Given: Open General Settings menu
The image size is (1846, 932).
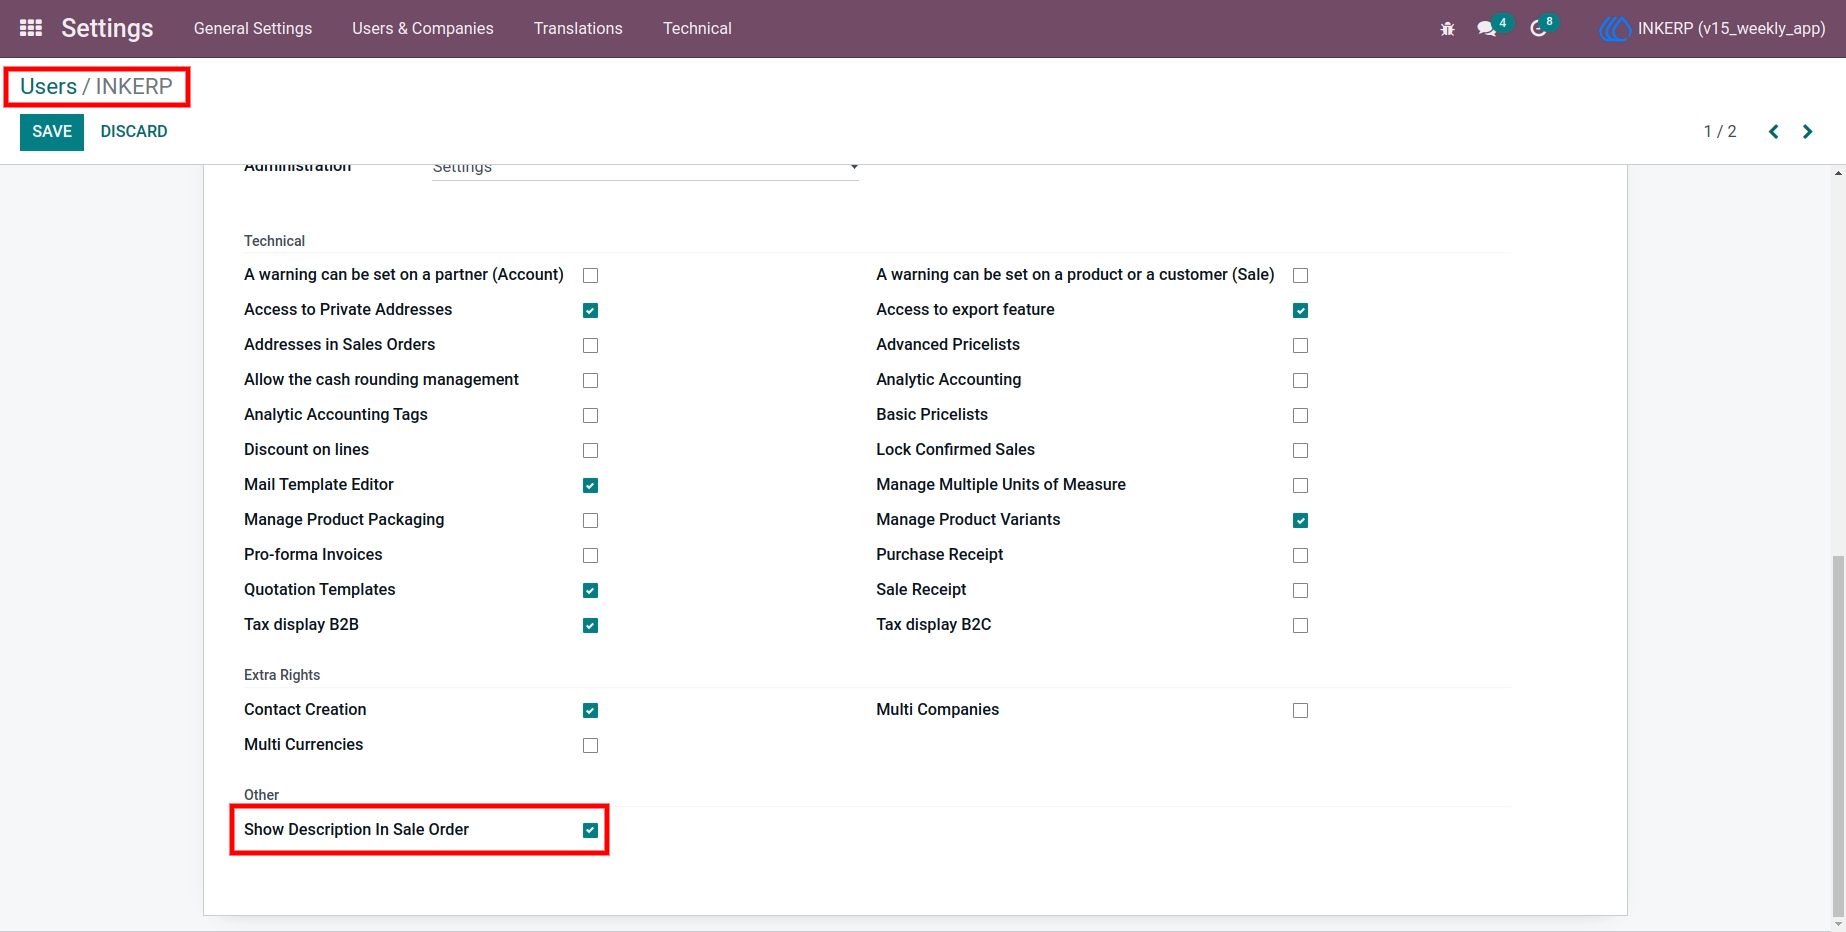Looking at the screenshot, I should click(253, 28).
